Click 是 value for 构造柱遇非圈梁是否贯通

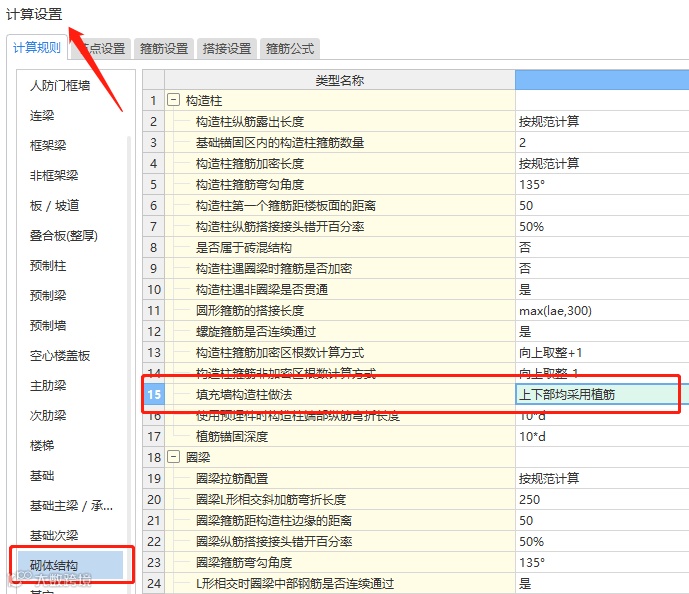coord(602,290)
